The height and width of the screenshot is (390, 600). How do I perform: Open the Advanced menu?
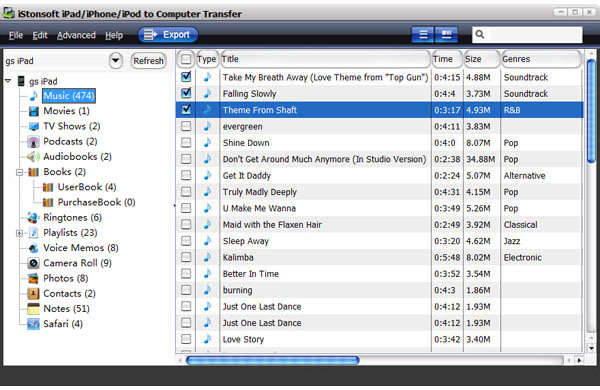(x=76, y=35)
